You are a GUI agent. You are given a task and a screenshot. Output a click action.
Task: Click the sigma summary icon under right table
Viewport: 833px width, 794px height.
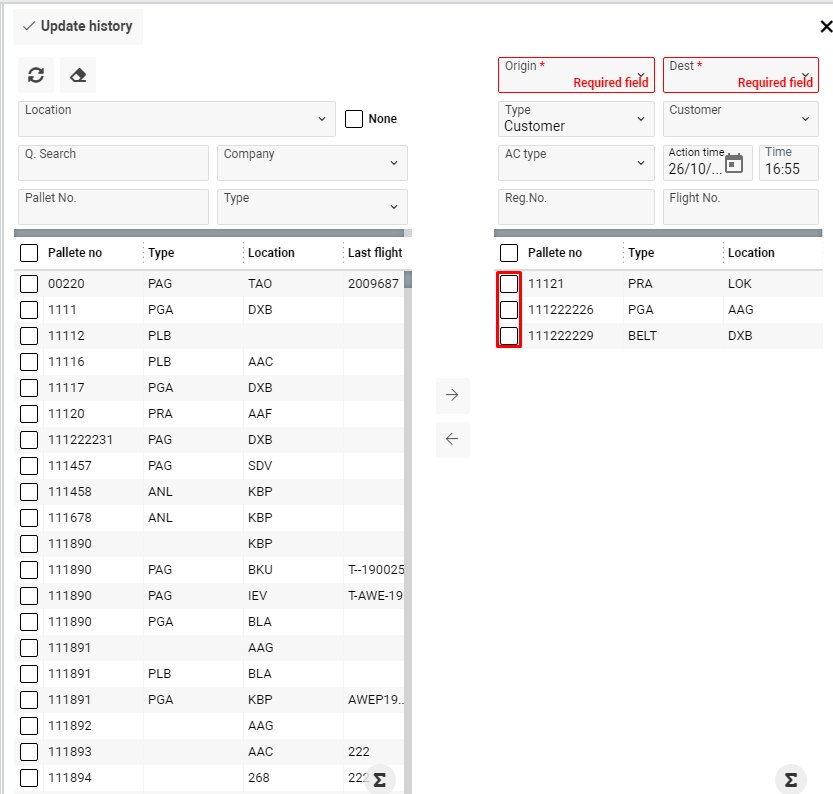point(790,780)
